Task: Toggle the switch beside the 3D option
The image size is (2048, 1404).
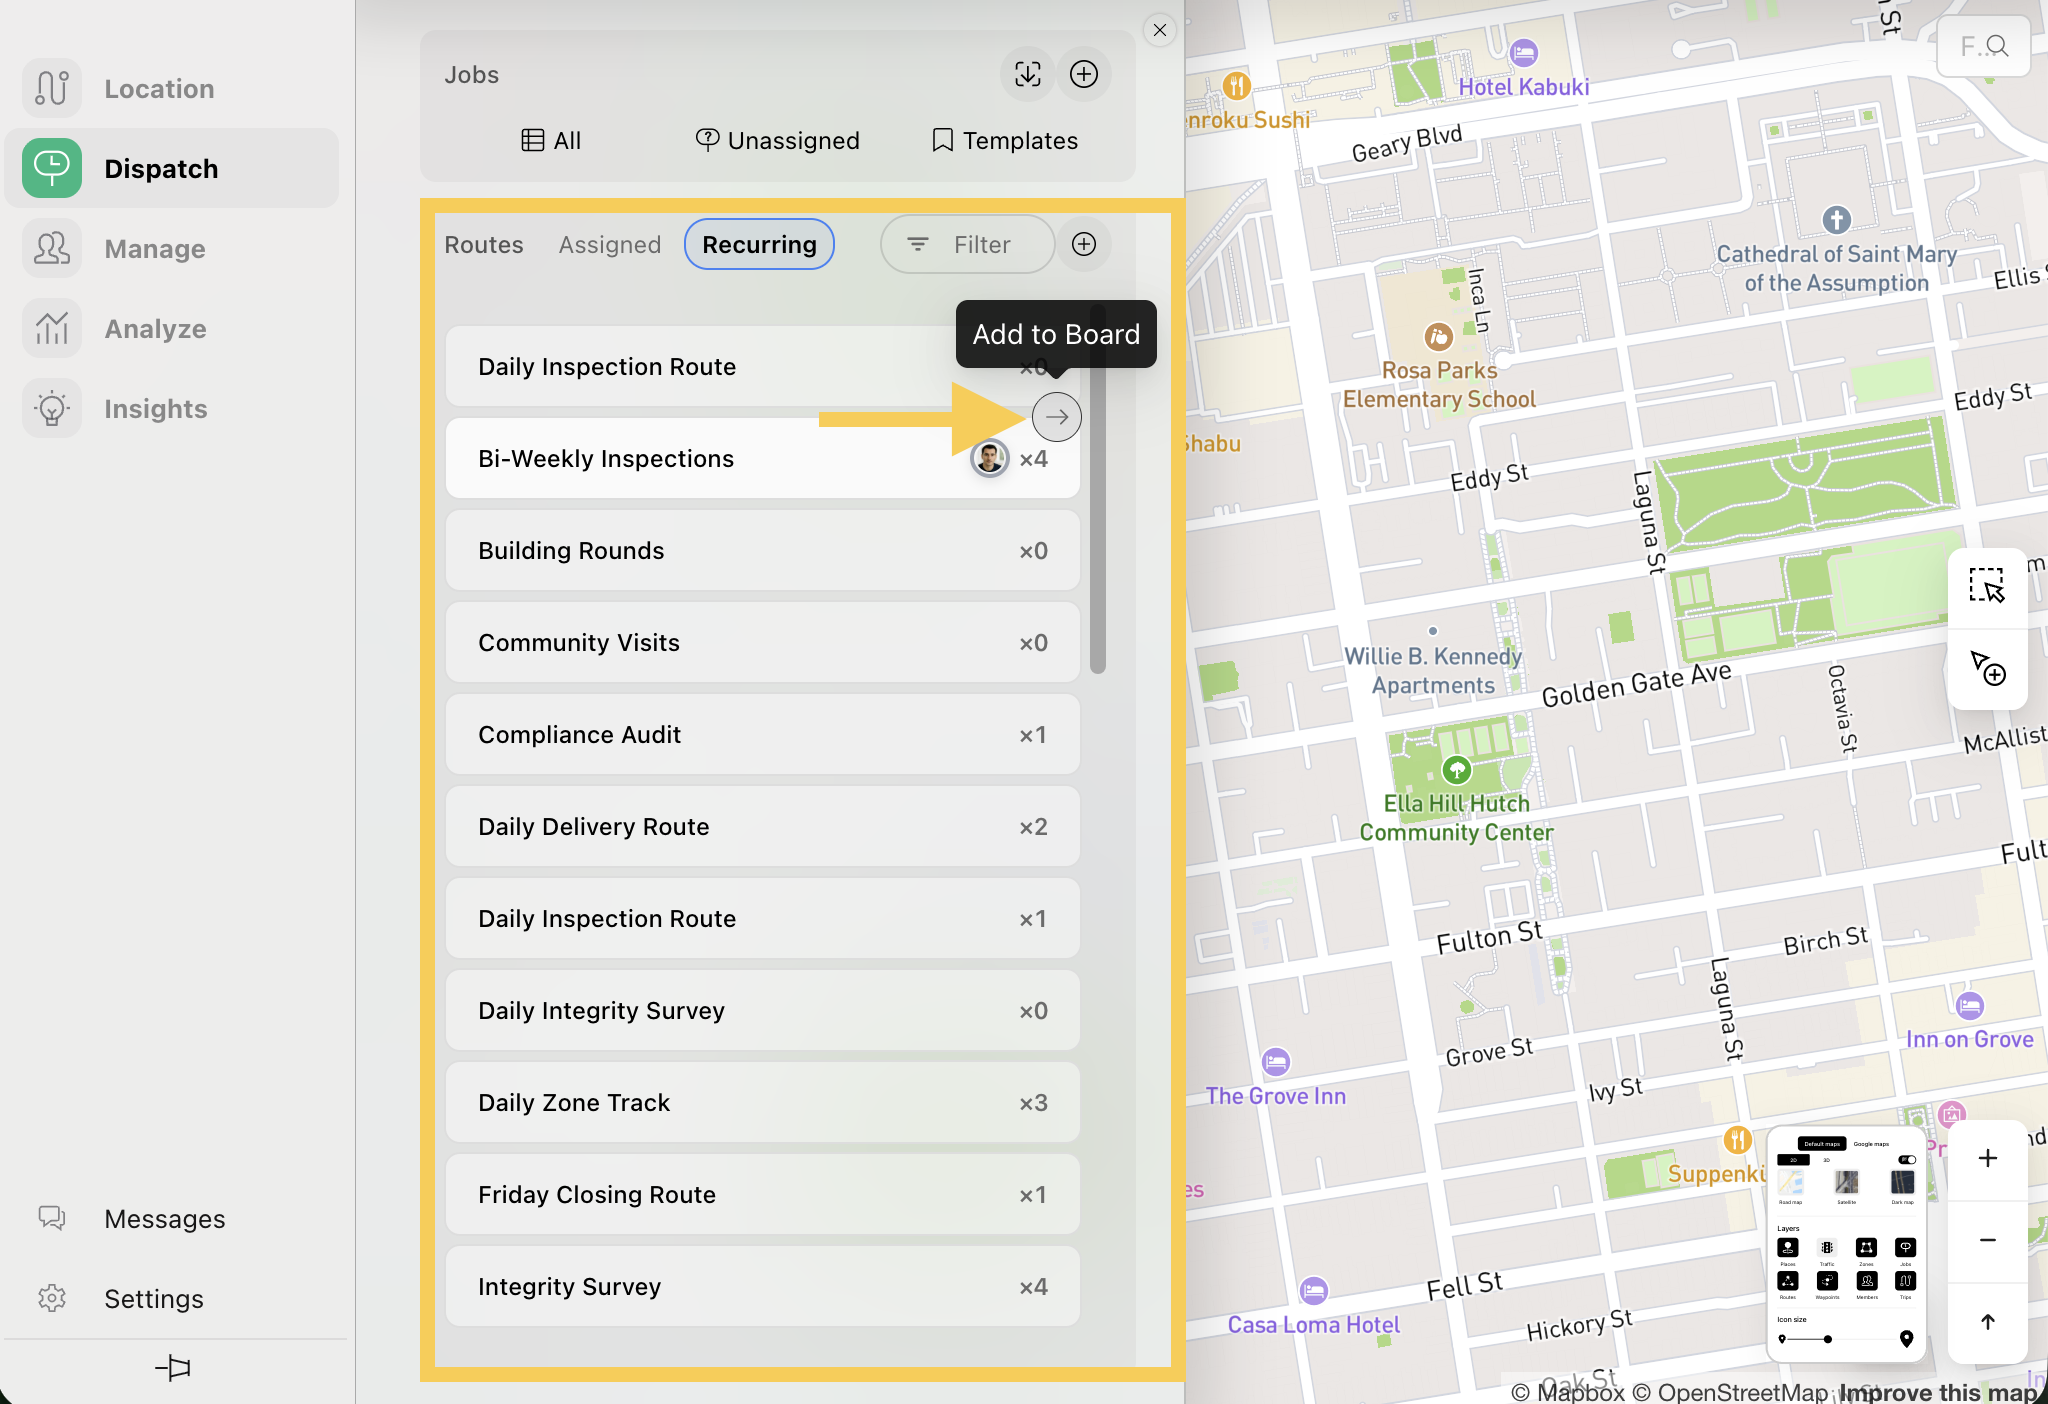Action: tap(1907, 1160)
